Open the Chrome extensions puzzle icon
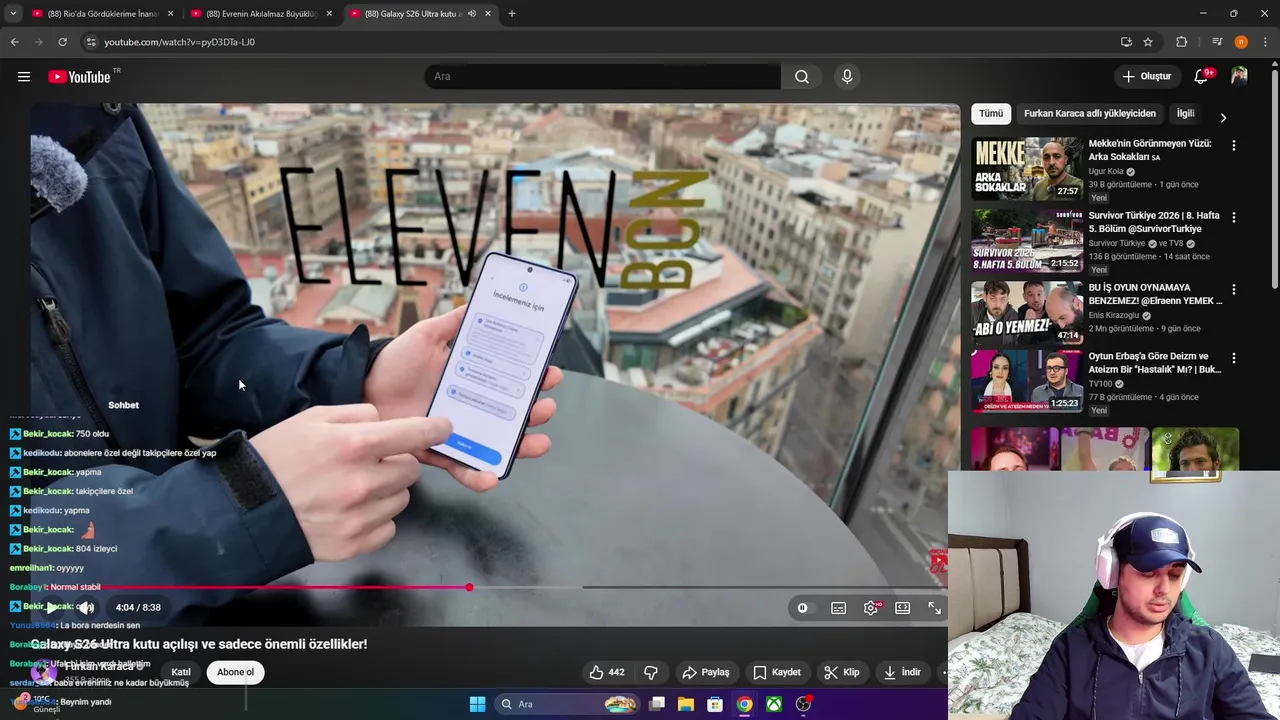This screenshot has width=1280, height=720. tap(1182, 42)
